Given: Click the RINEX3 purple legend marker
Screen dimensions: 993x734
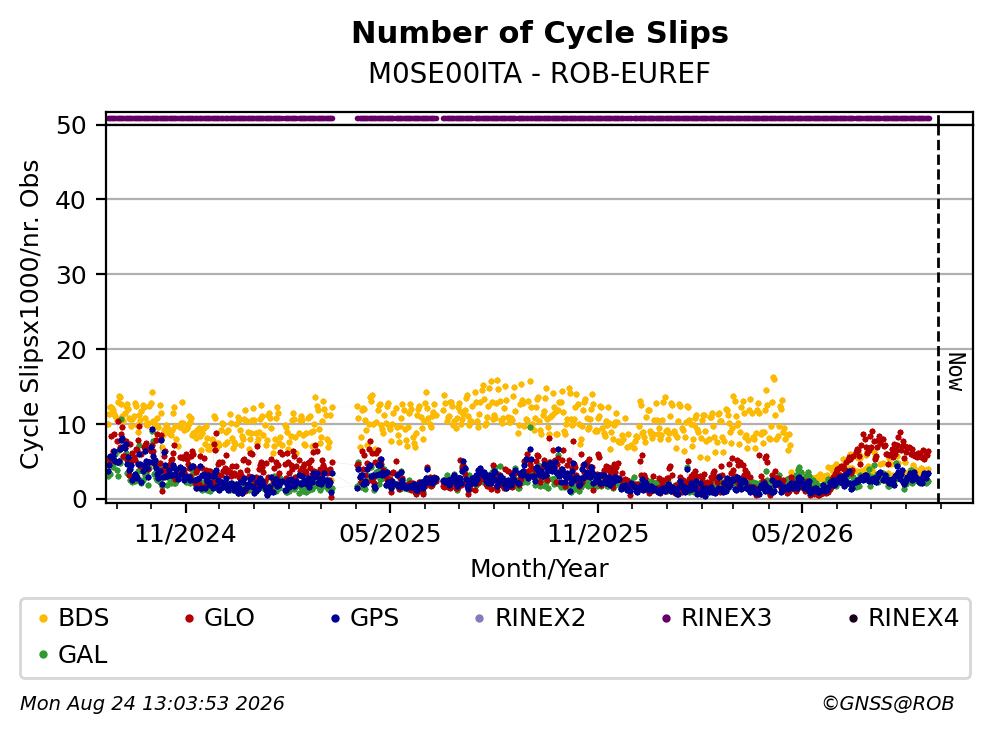Looking at the screenshot, I should click(666, 618).
